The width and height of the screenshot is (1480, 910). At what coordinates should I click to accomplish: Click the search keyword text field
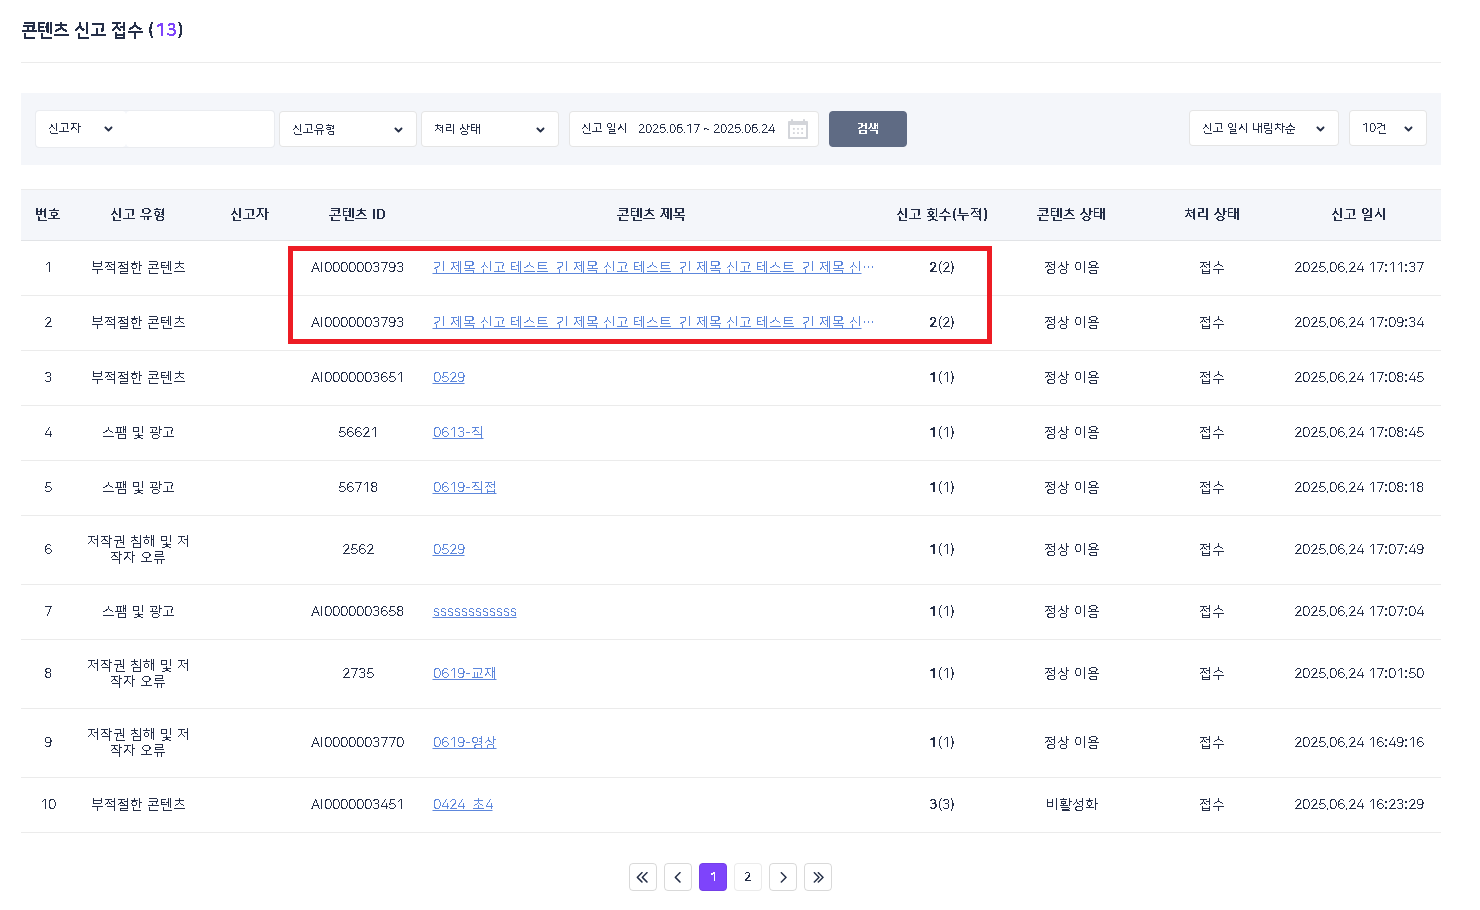click(x=200, y=129)
